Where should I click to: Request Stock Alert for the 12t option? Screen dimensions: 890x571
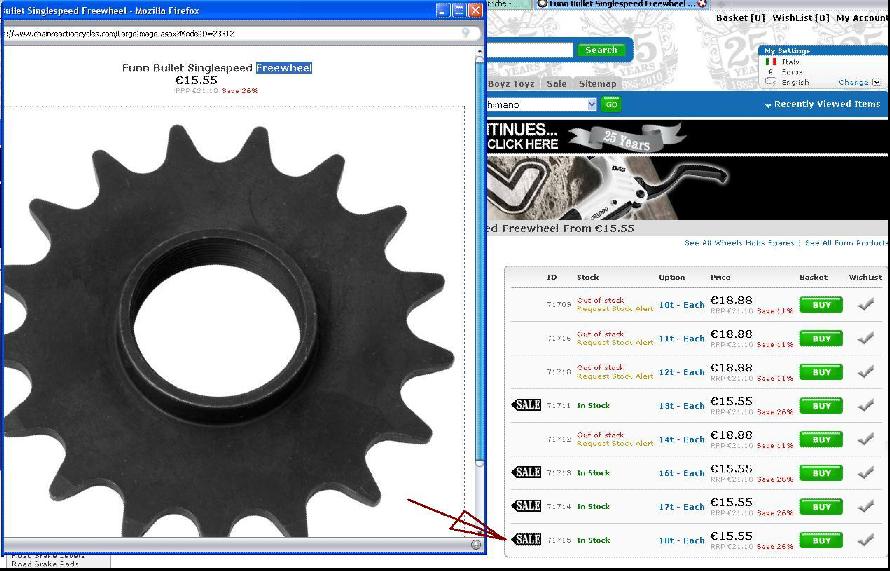(x=615, y=376)
